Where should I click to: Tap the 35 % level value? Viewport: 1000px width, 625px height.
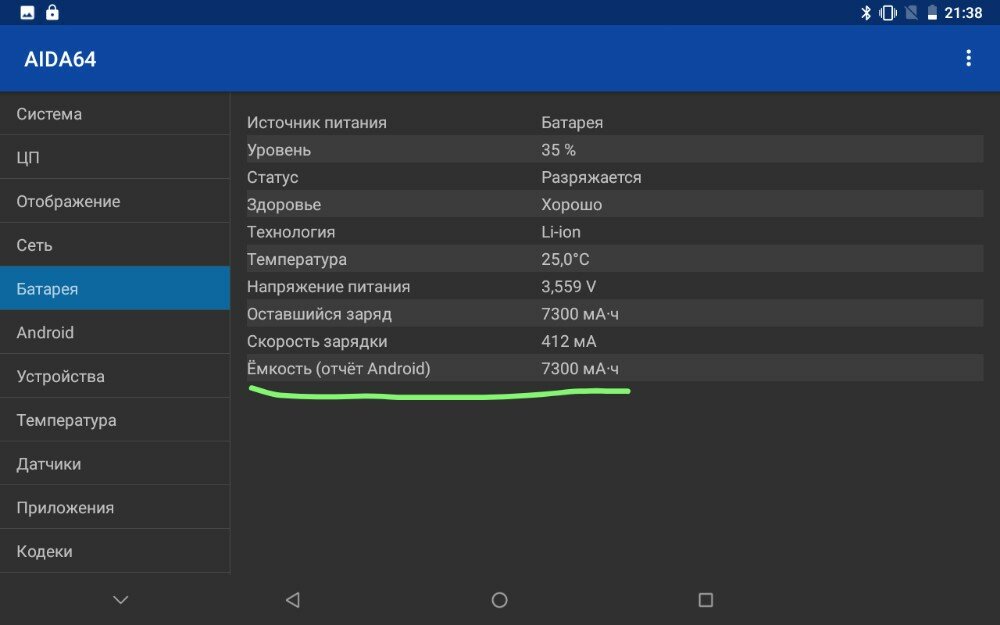click(558, 150)
